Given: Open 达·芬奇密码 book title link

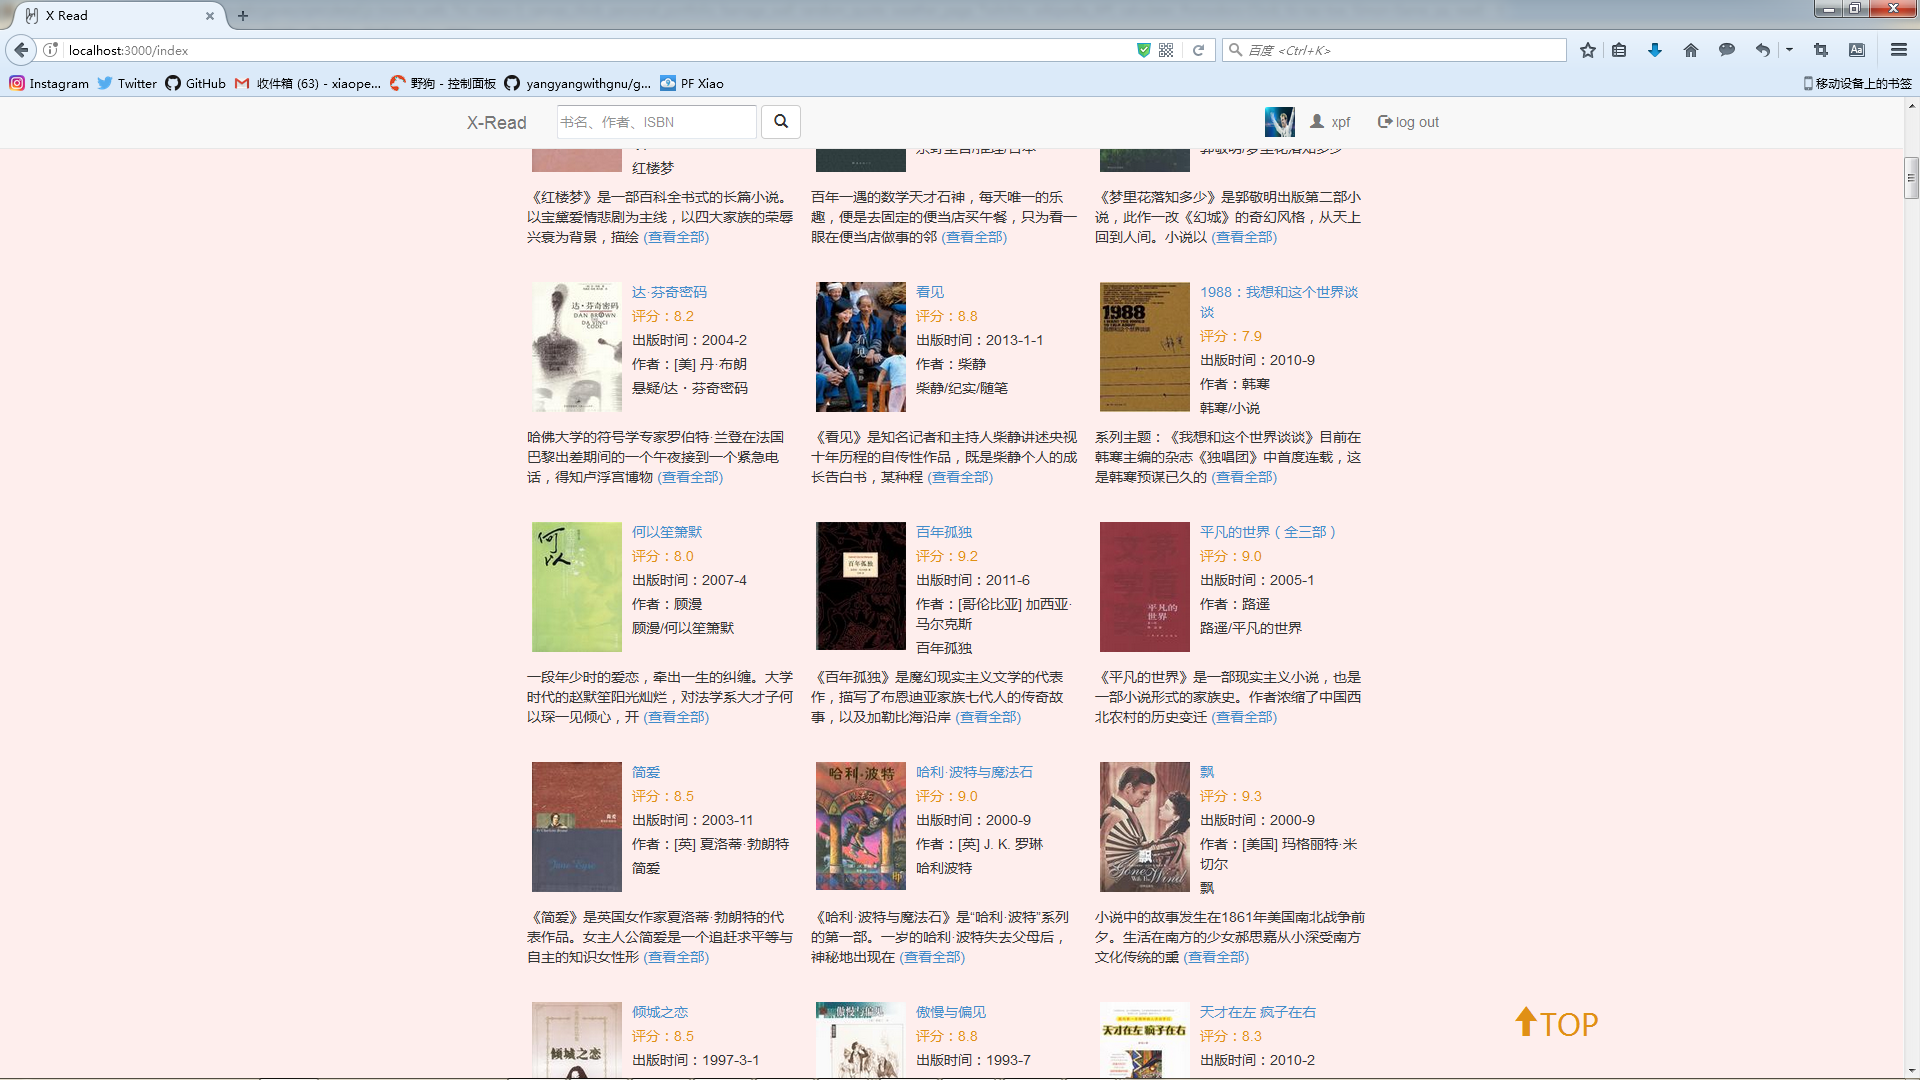Looking at the screenshot, I should (669, 292).
